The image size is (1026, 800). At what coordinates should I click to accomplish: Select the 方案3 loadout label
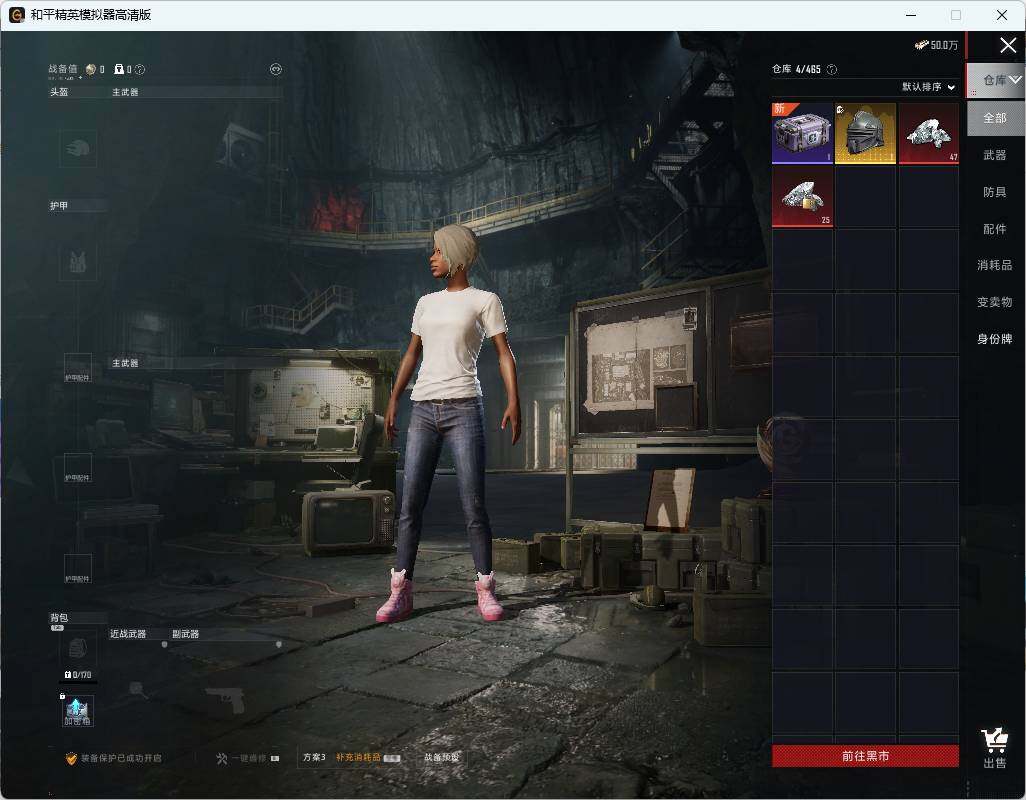[x=314, y=757]
